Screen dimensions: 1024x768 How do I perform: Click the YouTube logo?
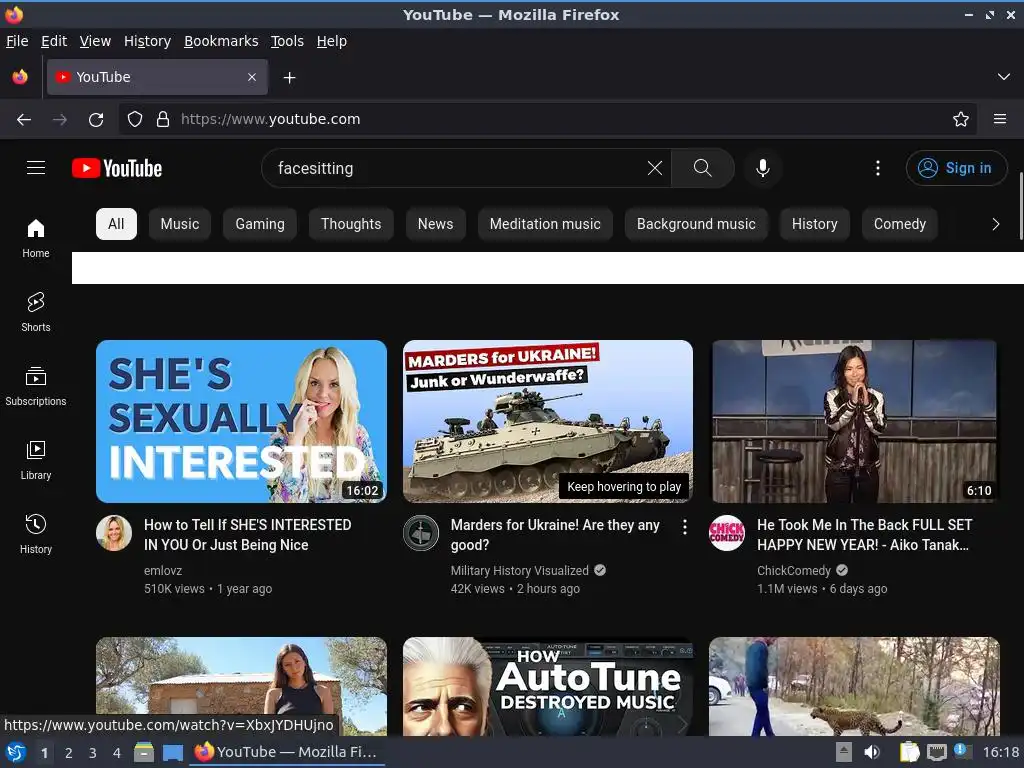tap(117, 168)
